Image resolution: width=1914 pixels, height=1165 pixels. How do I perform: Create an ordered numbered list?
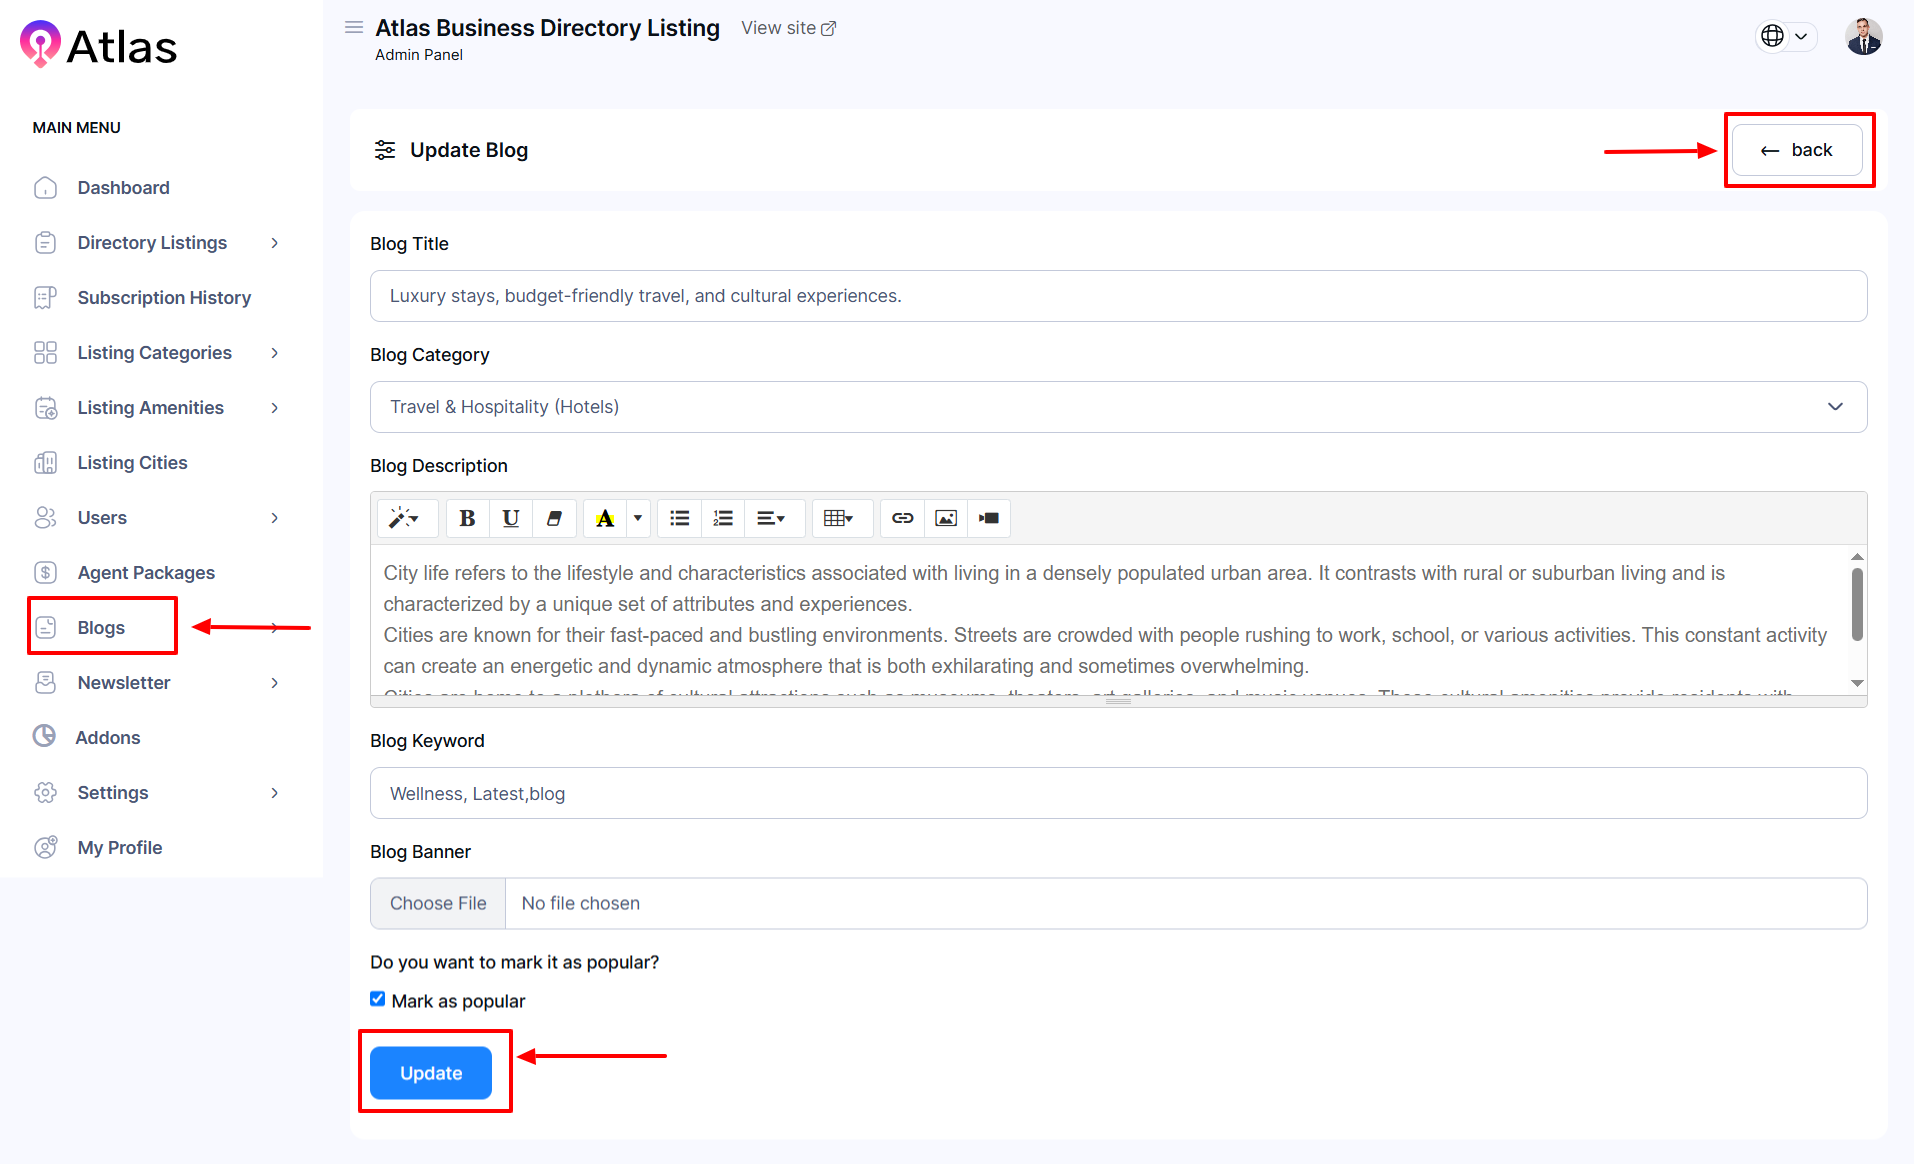point(723,518)
